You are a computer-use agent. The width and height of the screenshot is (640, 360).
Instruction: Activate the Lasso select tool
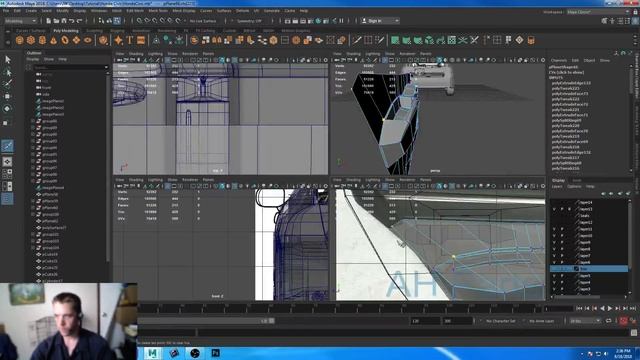7,72
